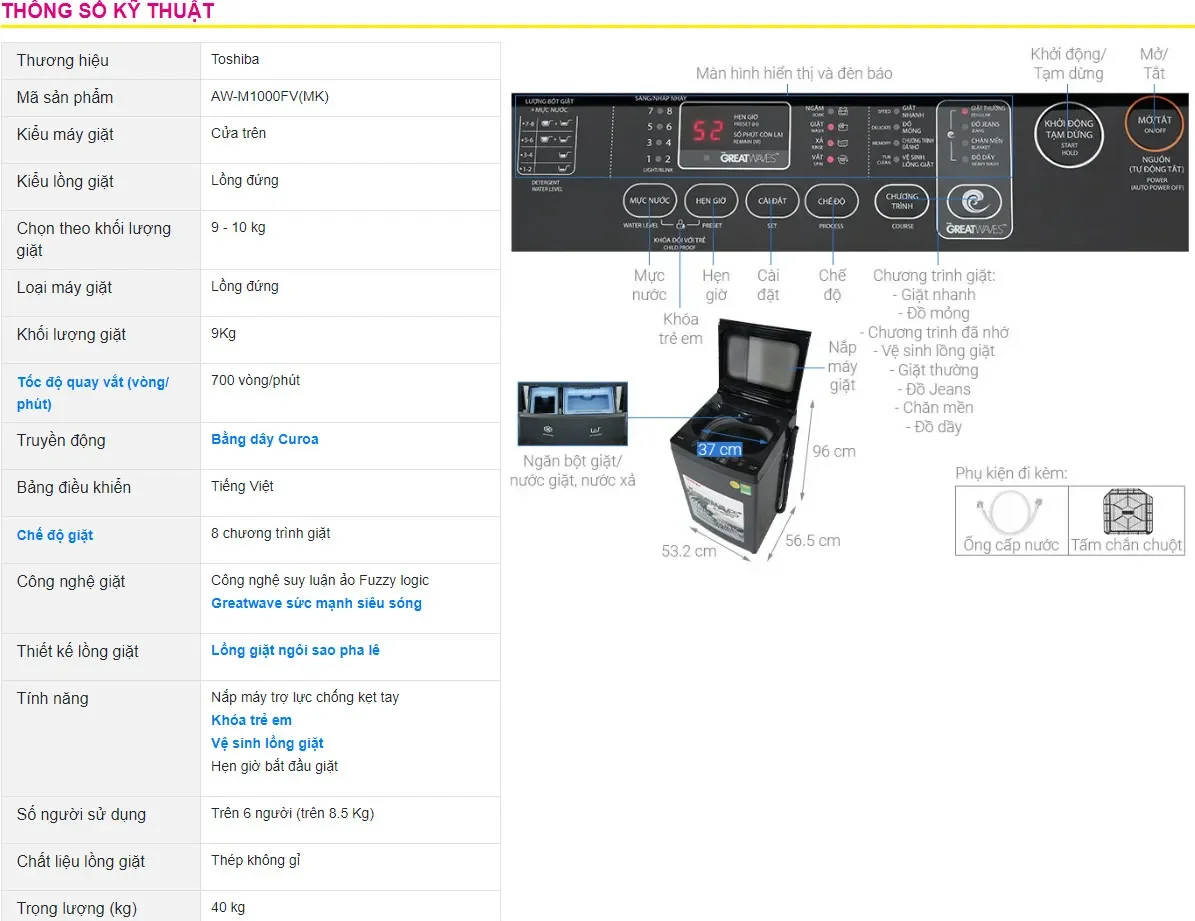Click the 'Toshiba' brand value
1195x921 pixels.
pyautogui.click(x=235, y=59)
